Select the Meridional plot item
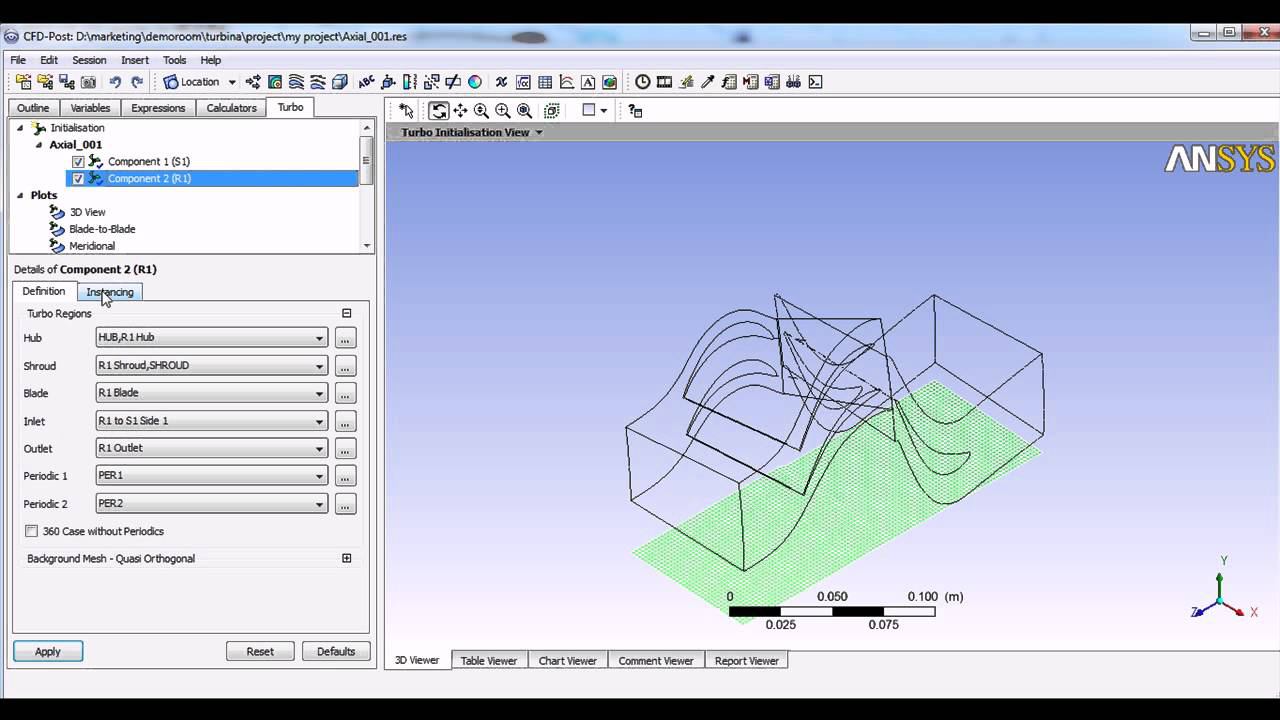 pyautogui.click(x=92, y=246)
